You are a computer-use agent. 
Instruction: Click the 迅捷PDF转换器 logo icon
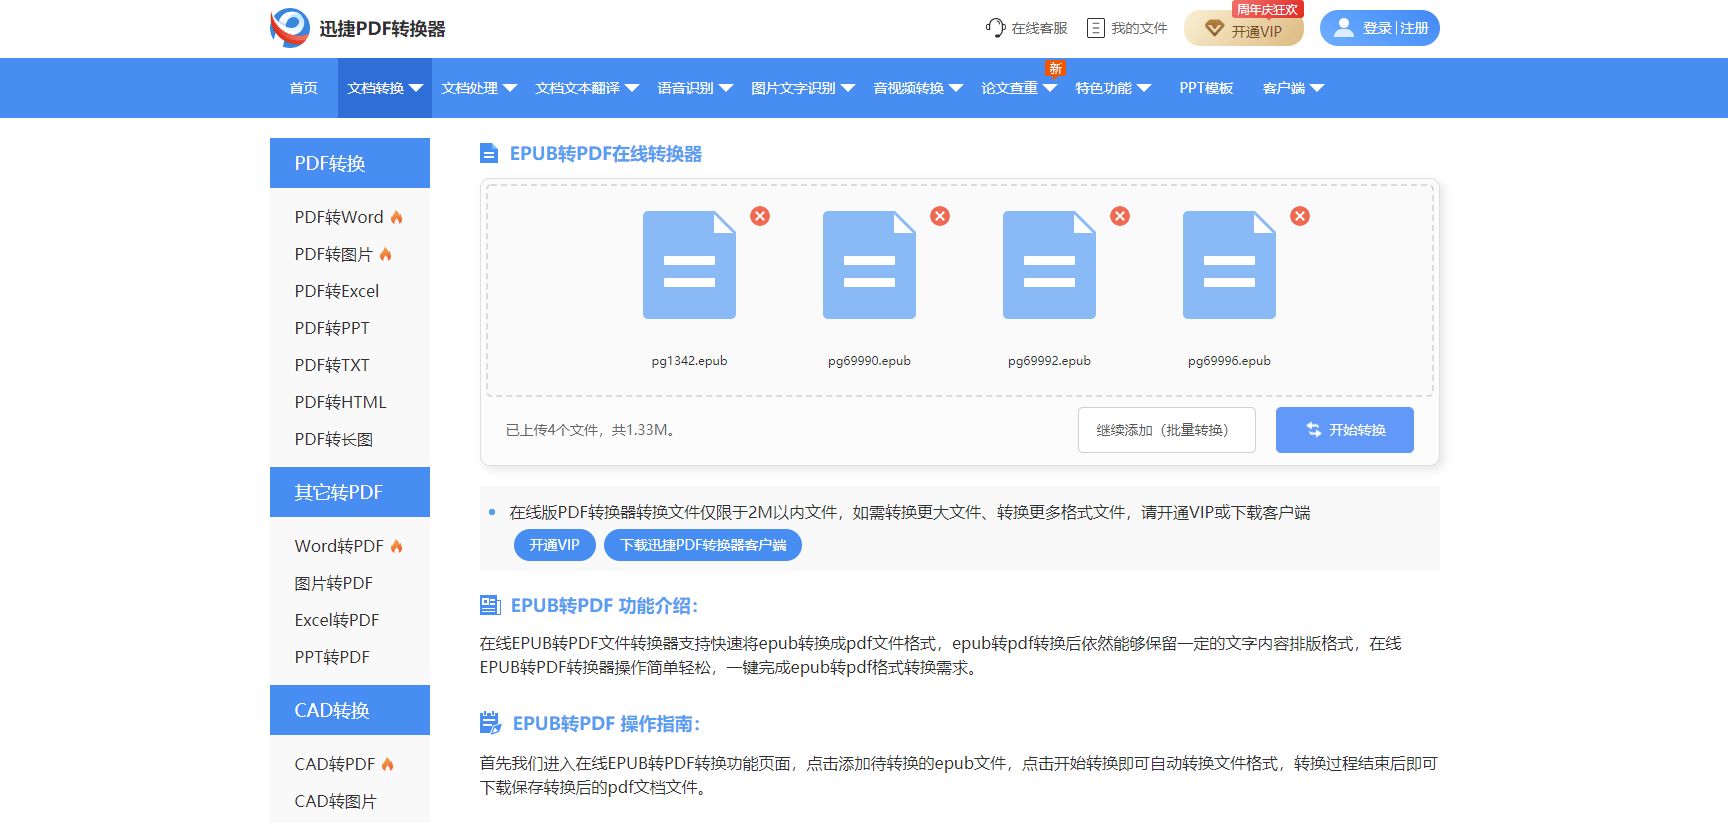click(290, 28)
